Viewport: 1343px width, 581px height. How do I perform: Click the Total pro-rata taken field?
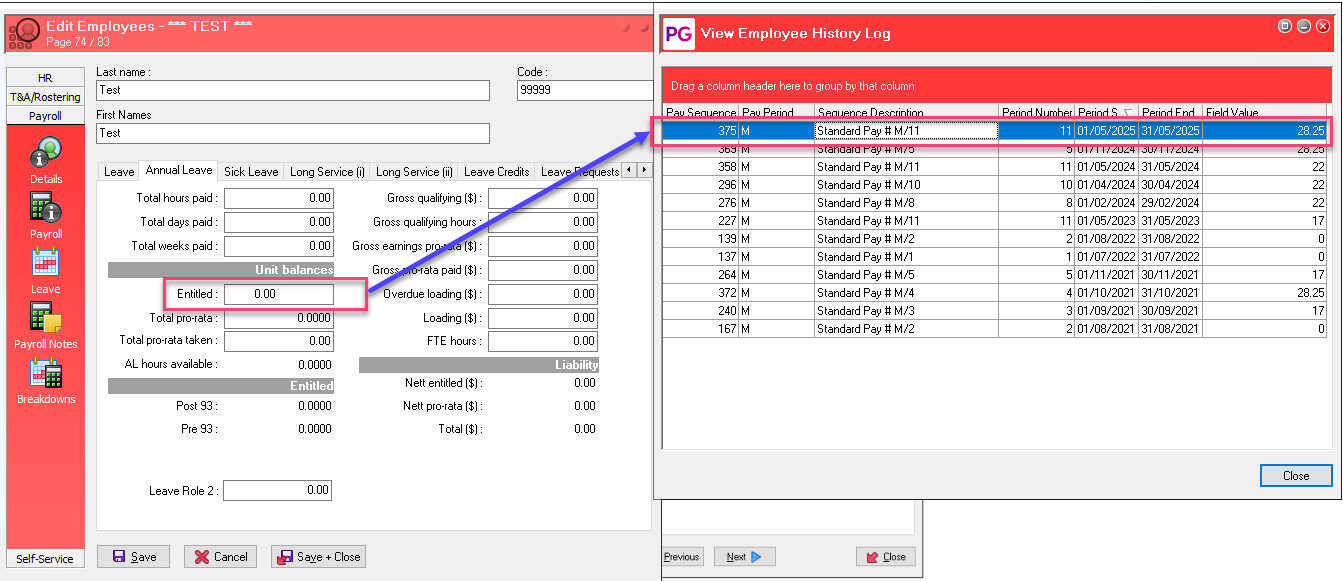point(279,341)
